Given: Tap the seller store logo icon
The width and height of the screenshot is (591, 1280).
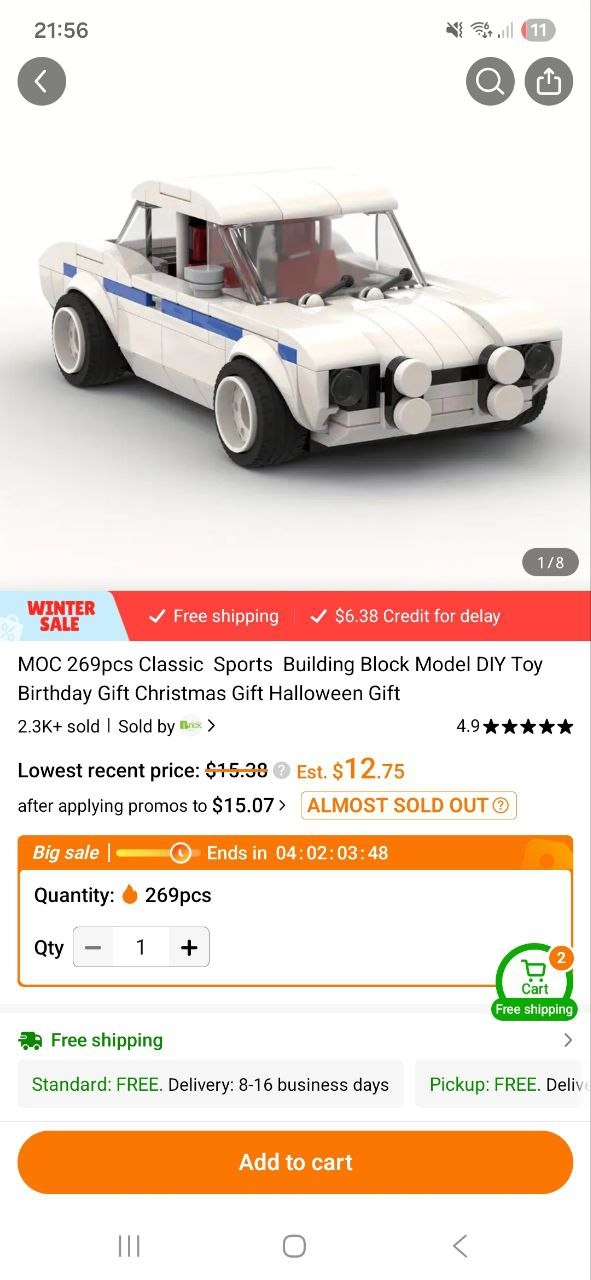Looking at the screenshot, I should click(x=190, y=726).
